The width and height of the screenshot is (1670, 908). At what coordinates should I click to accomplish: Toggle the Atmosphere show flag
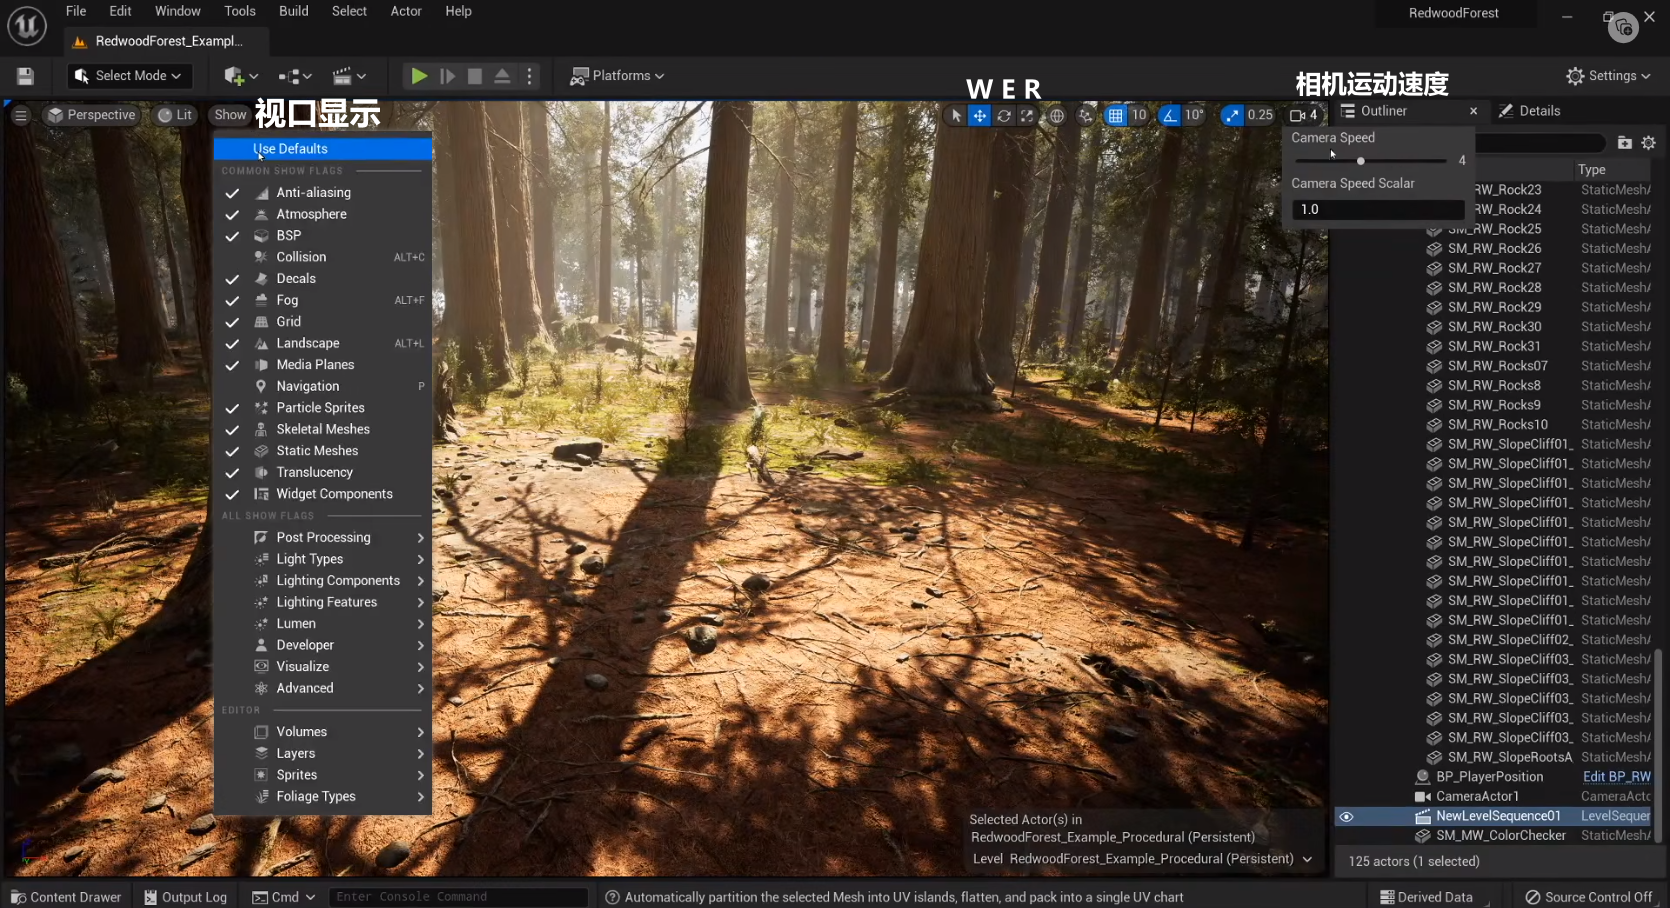coord(323,214)
